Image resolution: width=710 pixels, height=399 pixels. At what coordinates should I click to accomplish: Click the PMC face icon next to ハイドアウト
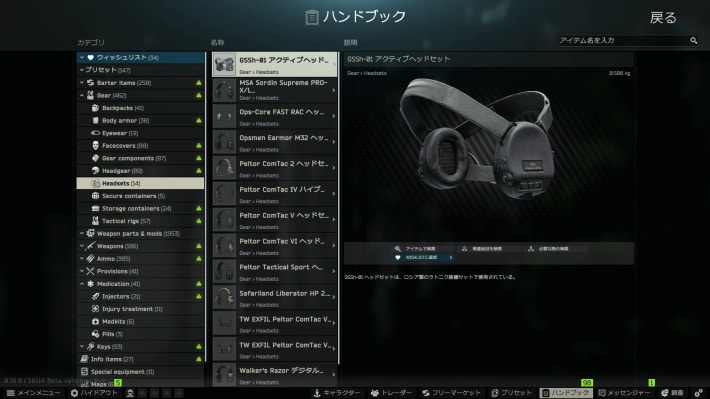(x=130, y=393)
